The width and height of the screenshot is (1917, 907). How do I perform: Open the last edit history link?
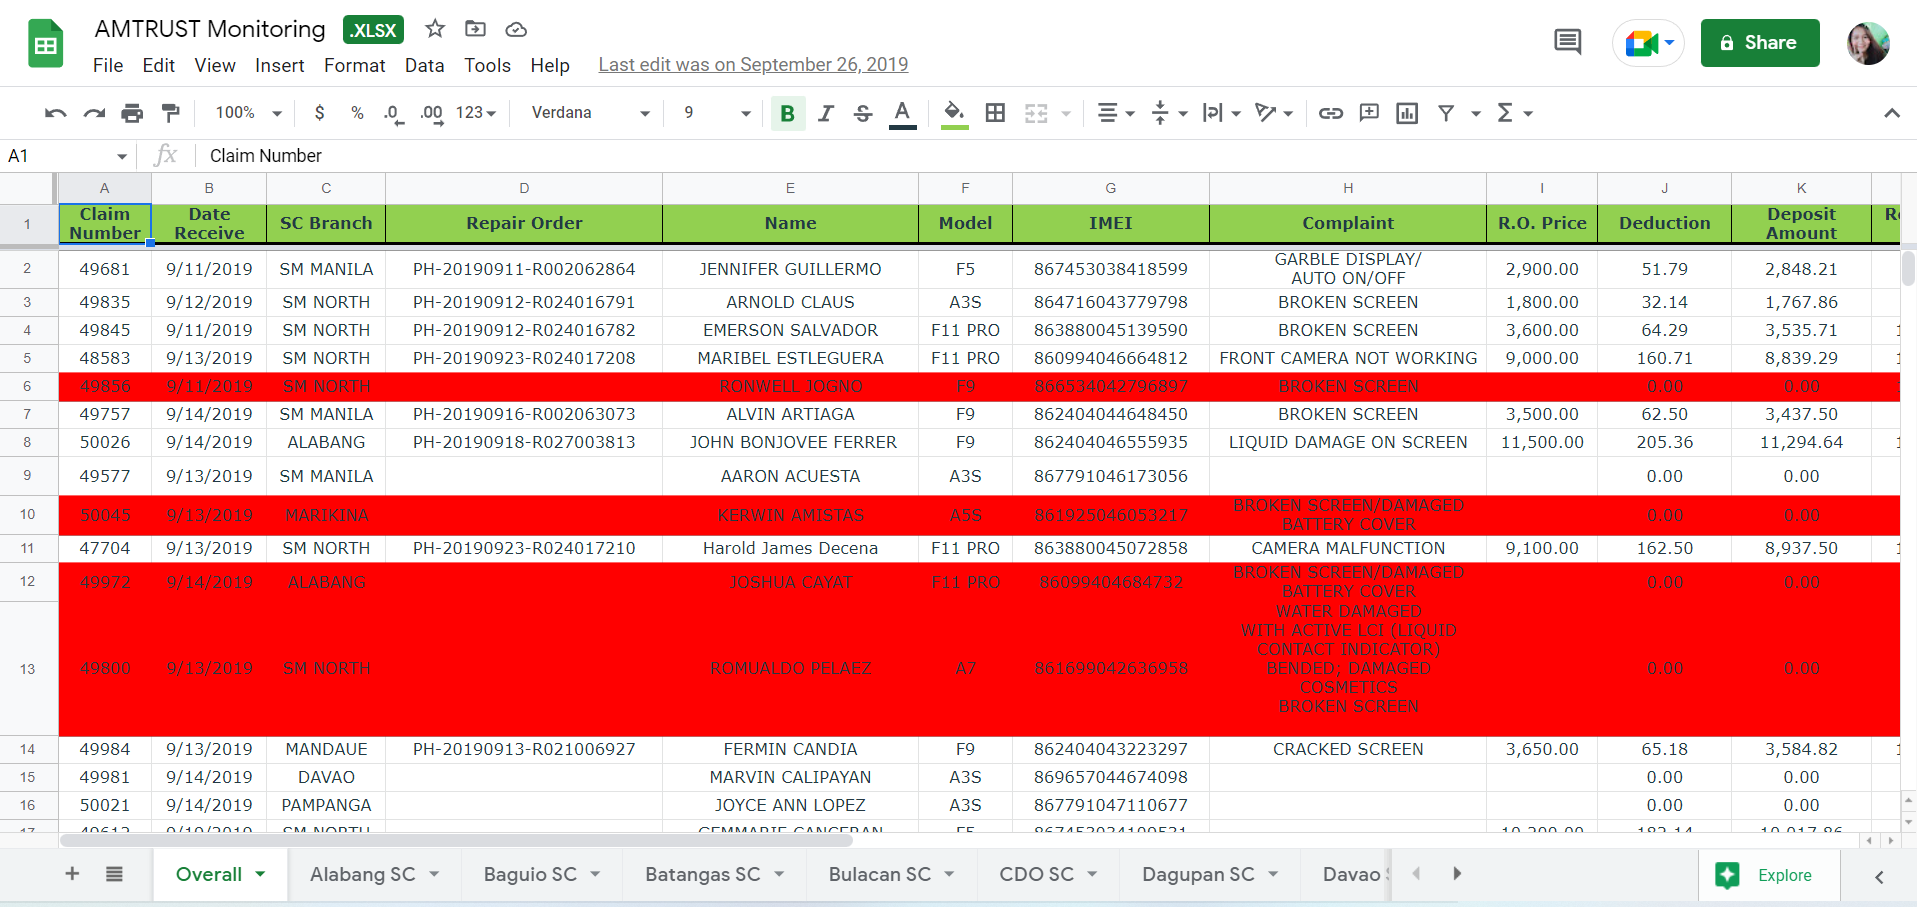pyautogui.click(x=753, y=65)
